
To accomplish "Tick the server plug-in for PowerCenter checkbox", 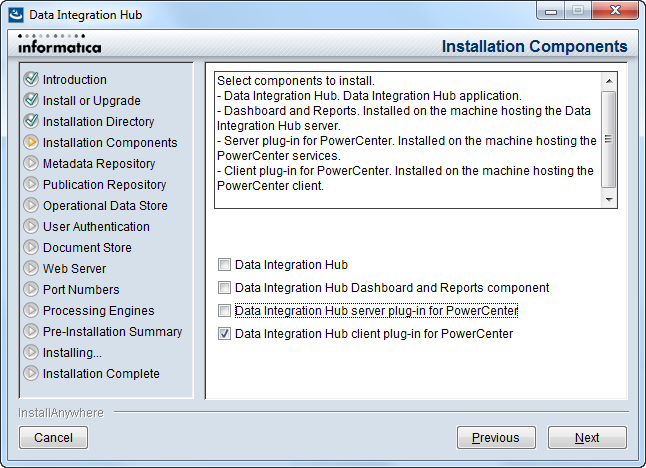I will click(225, 311).
